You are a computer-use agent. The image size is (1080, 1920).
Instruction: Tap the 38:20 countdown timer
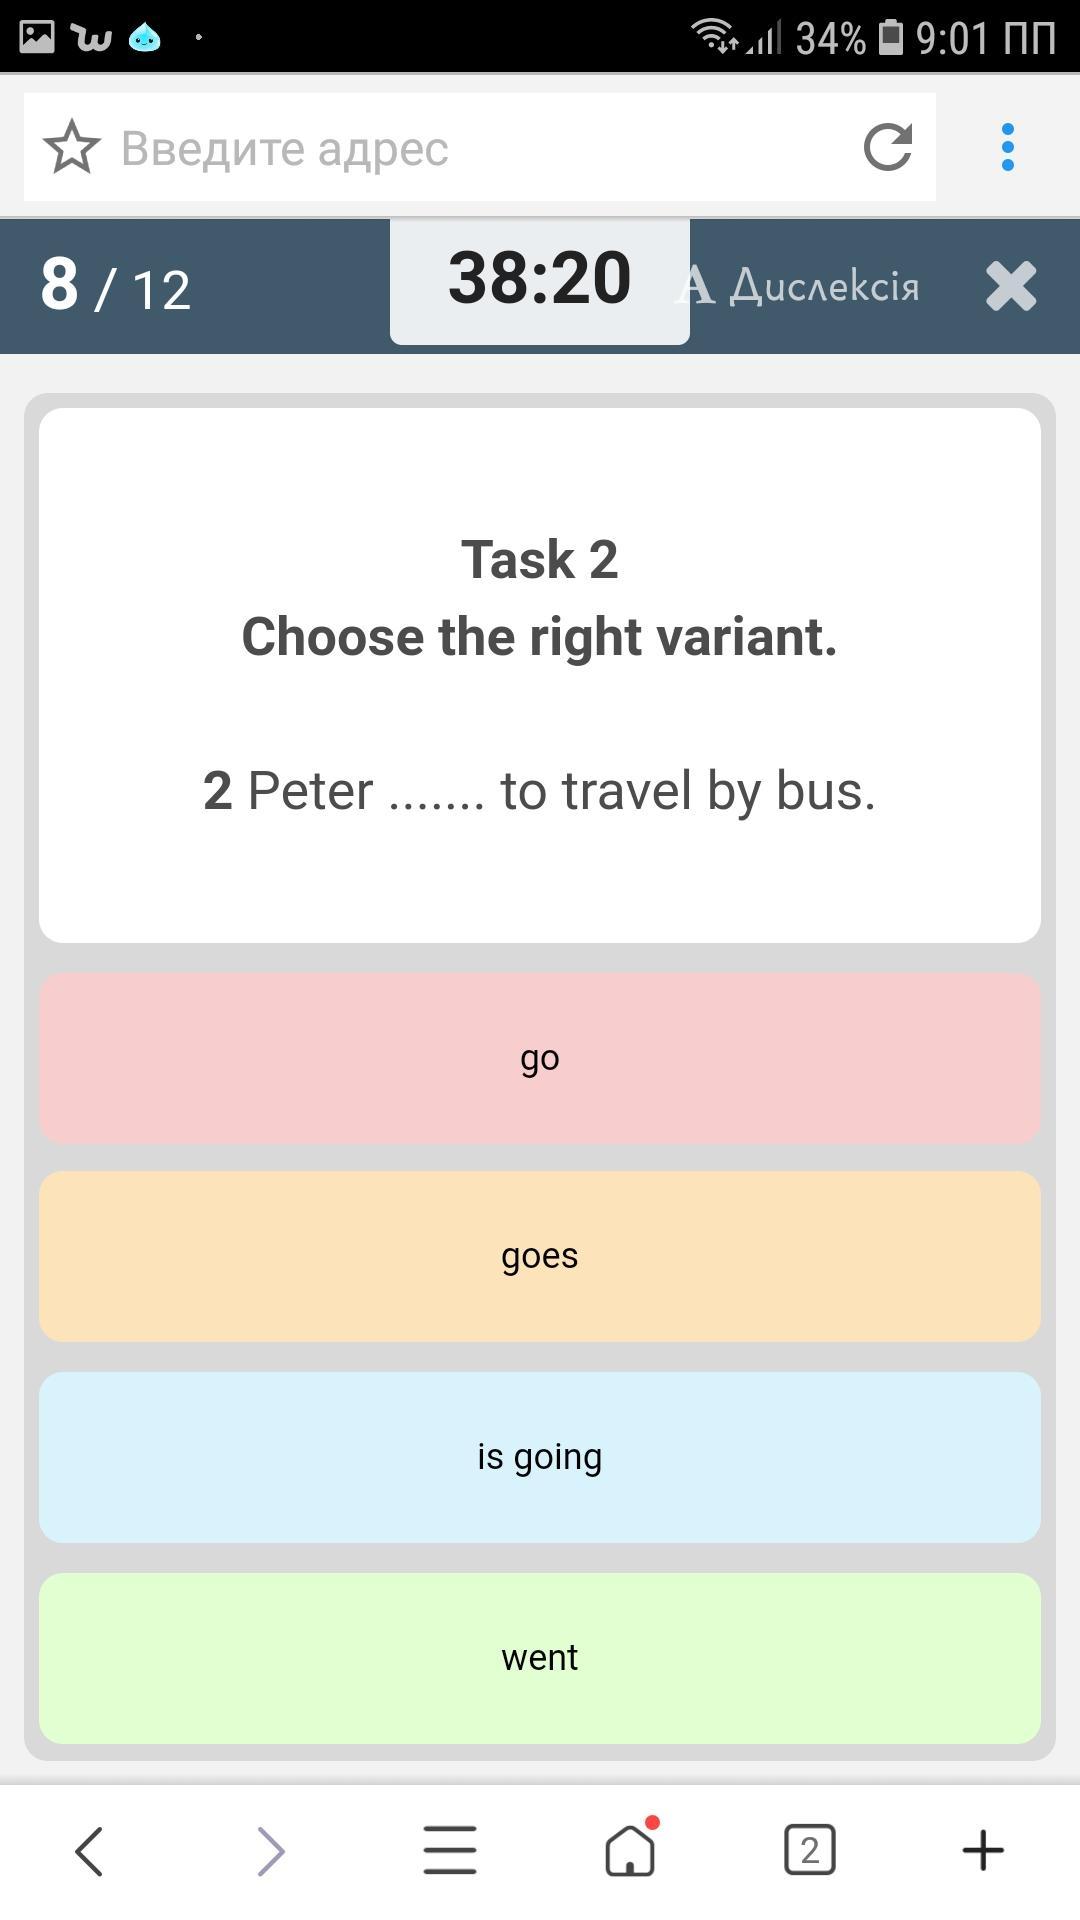[x=539, y=279]
